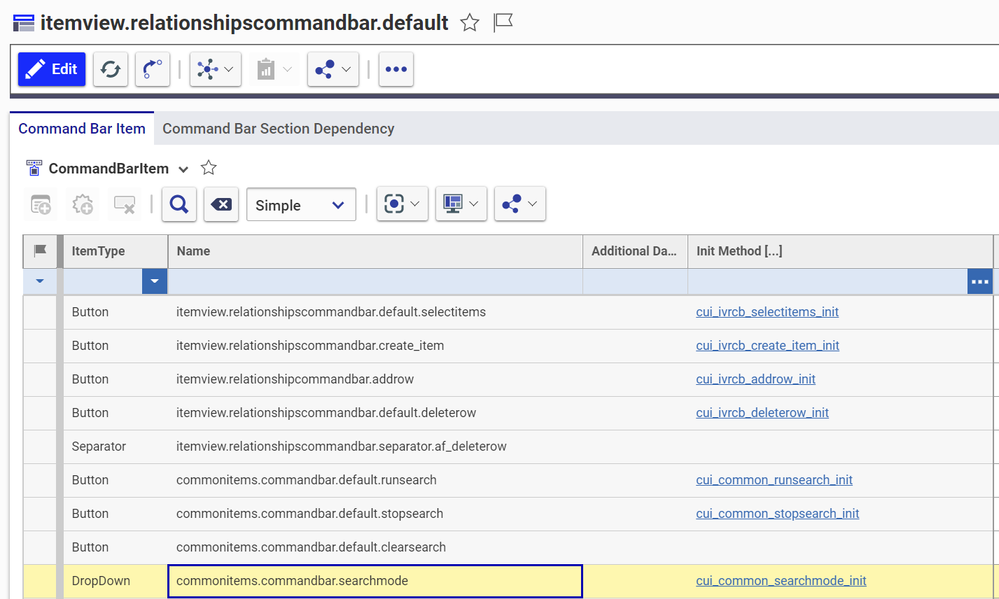Screen dimensions: 999x599
Task: Open the Simple search mode dropdown
Action: coord(301,205)
